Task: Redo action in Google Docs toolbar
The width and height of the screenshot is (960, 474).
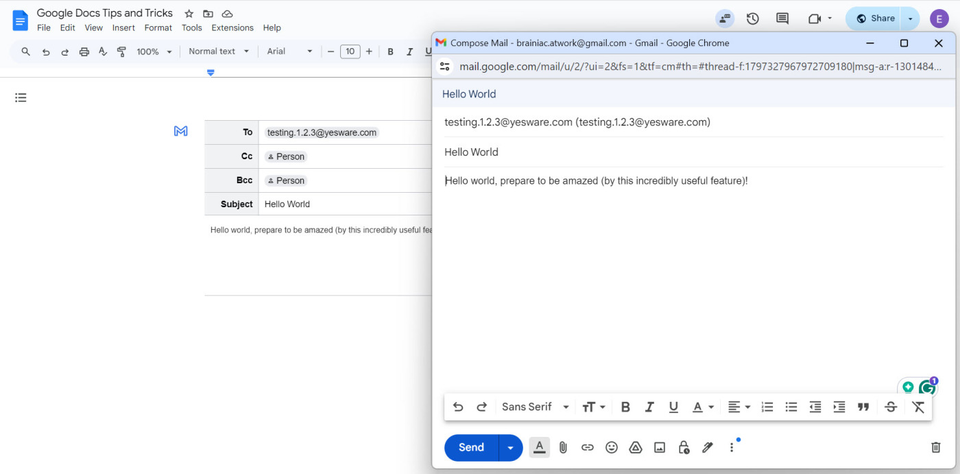Action: tap(64, 51)
